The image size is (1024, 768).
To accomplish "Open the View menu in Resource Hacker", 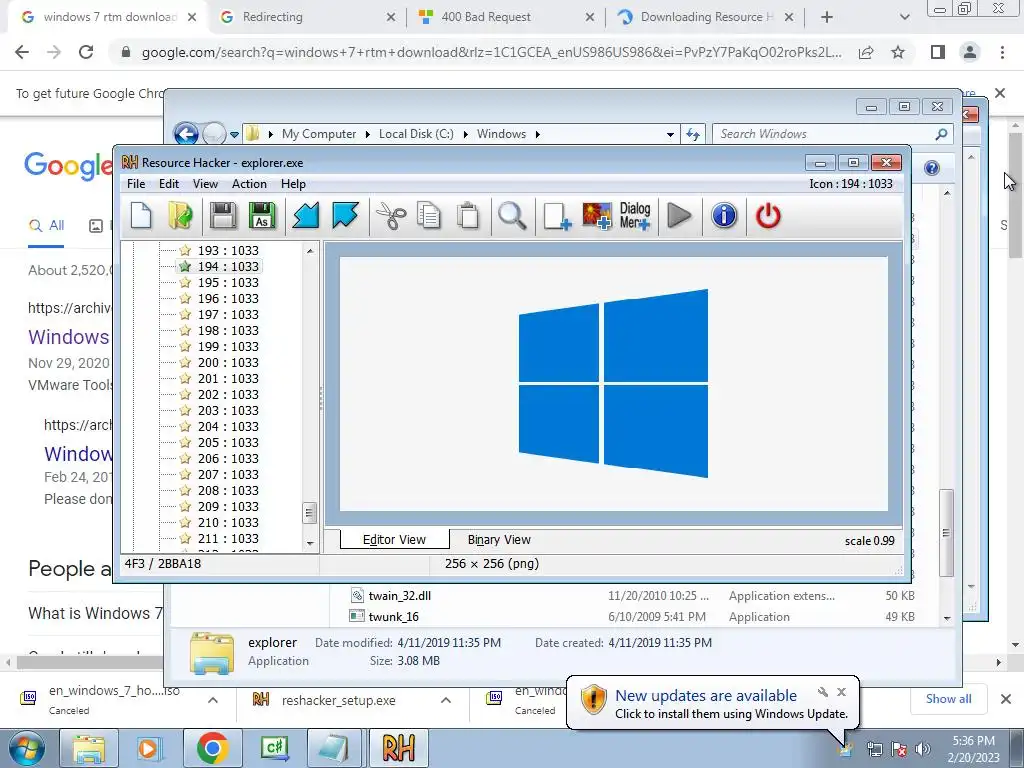I will (205, 184).
